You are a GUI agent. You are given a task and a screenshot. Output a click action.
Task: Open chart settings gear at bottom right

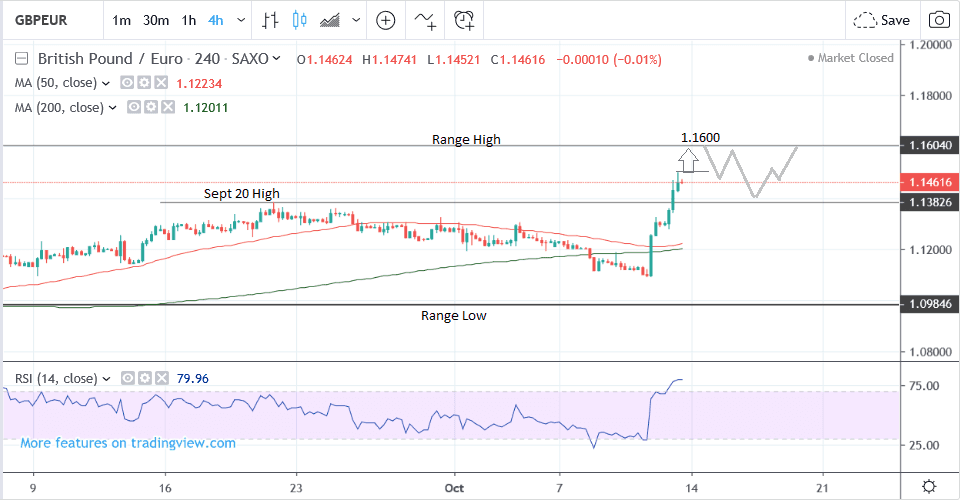pos(929,486)
